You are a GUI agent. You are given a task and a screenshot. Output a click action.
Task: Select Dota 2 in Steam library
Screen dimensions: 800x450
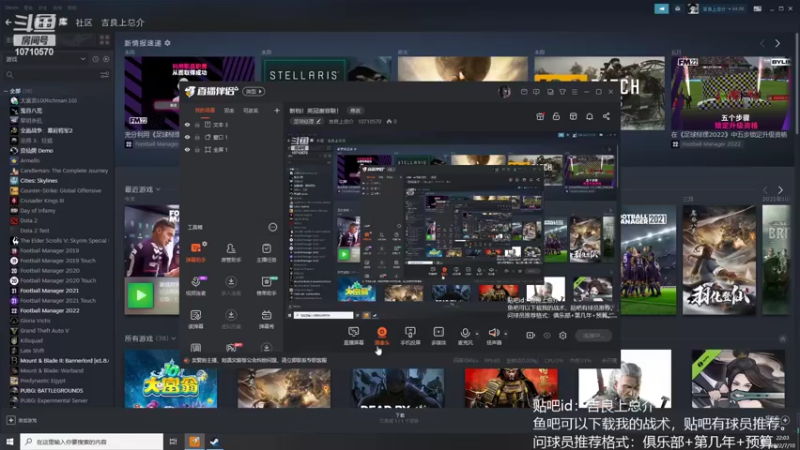click(x=29, y=220)
